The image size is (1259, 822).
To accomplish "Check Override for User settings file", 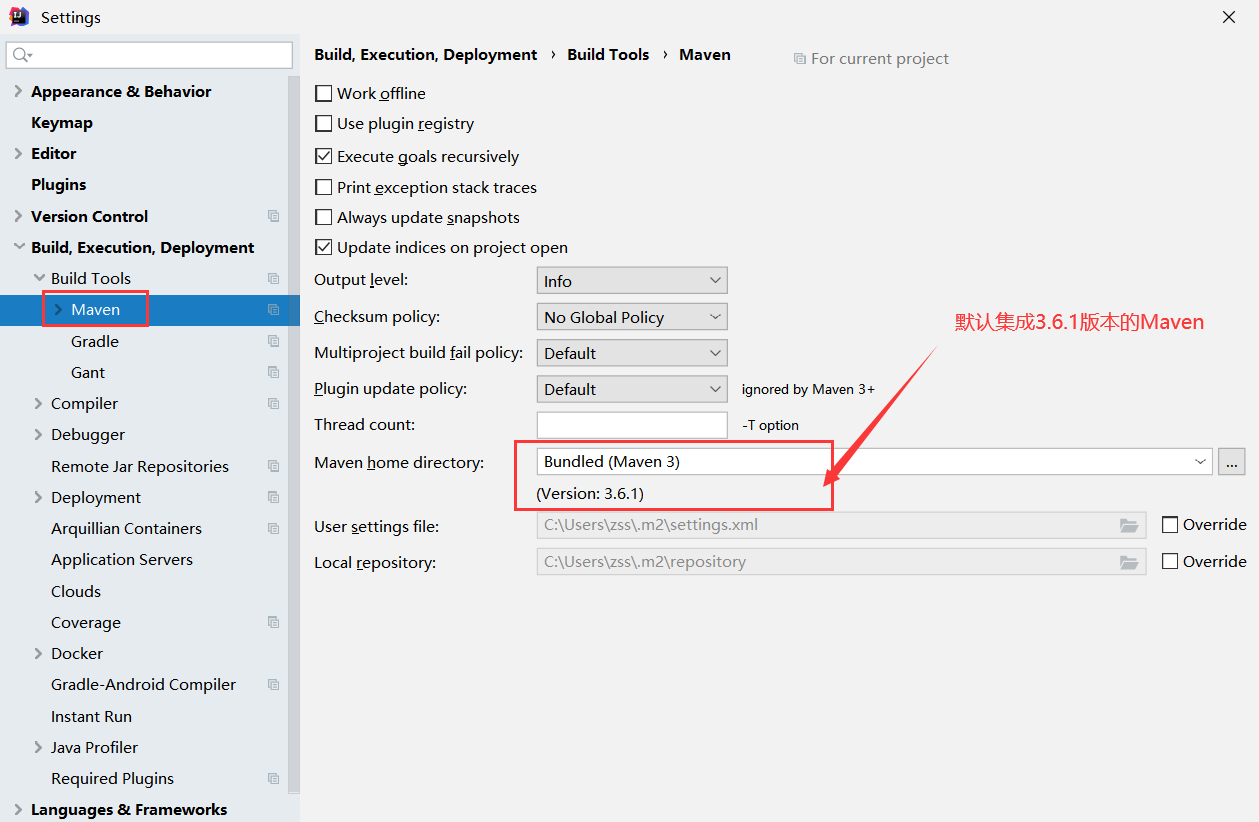I will pos(1170,524).
